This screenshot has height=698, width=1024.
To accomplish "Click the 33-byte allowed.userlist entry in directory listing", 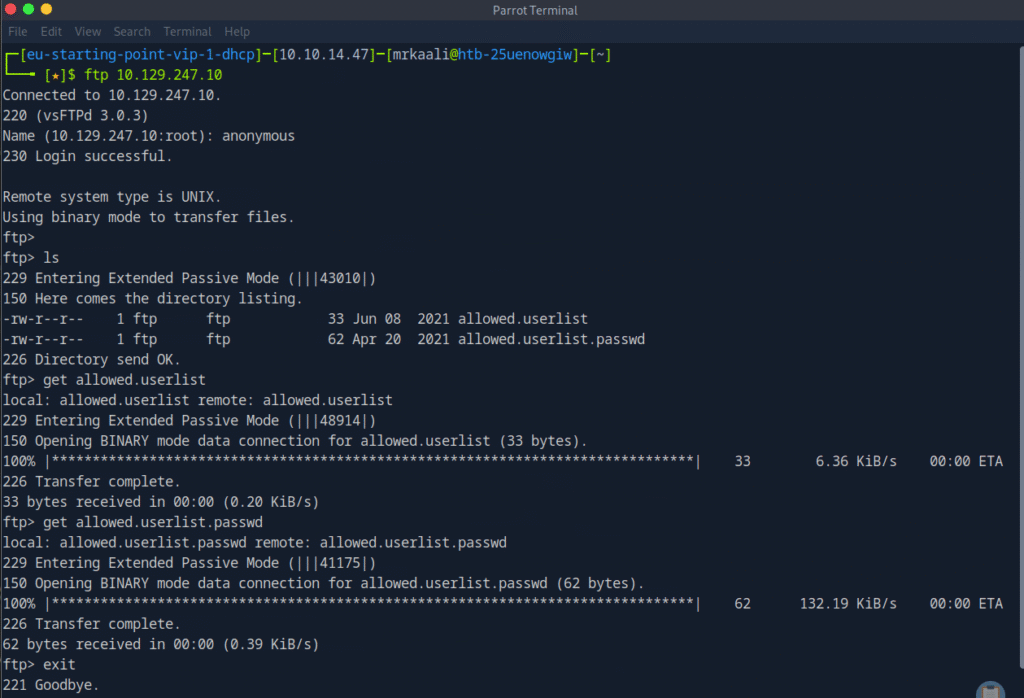I will tap(522, 319).
